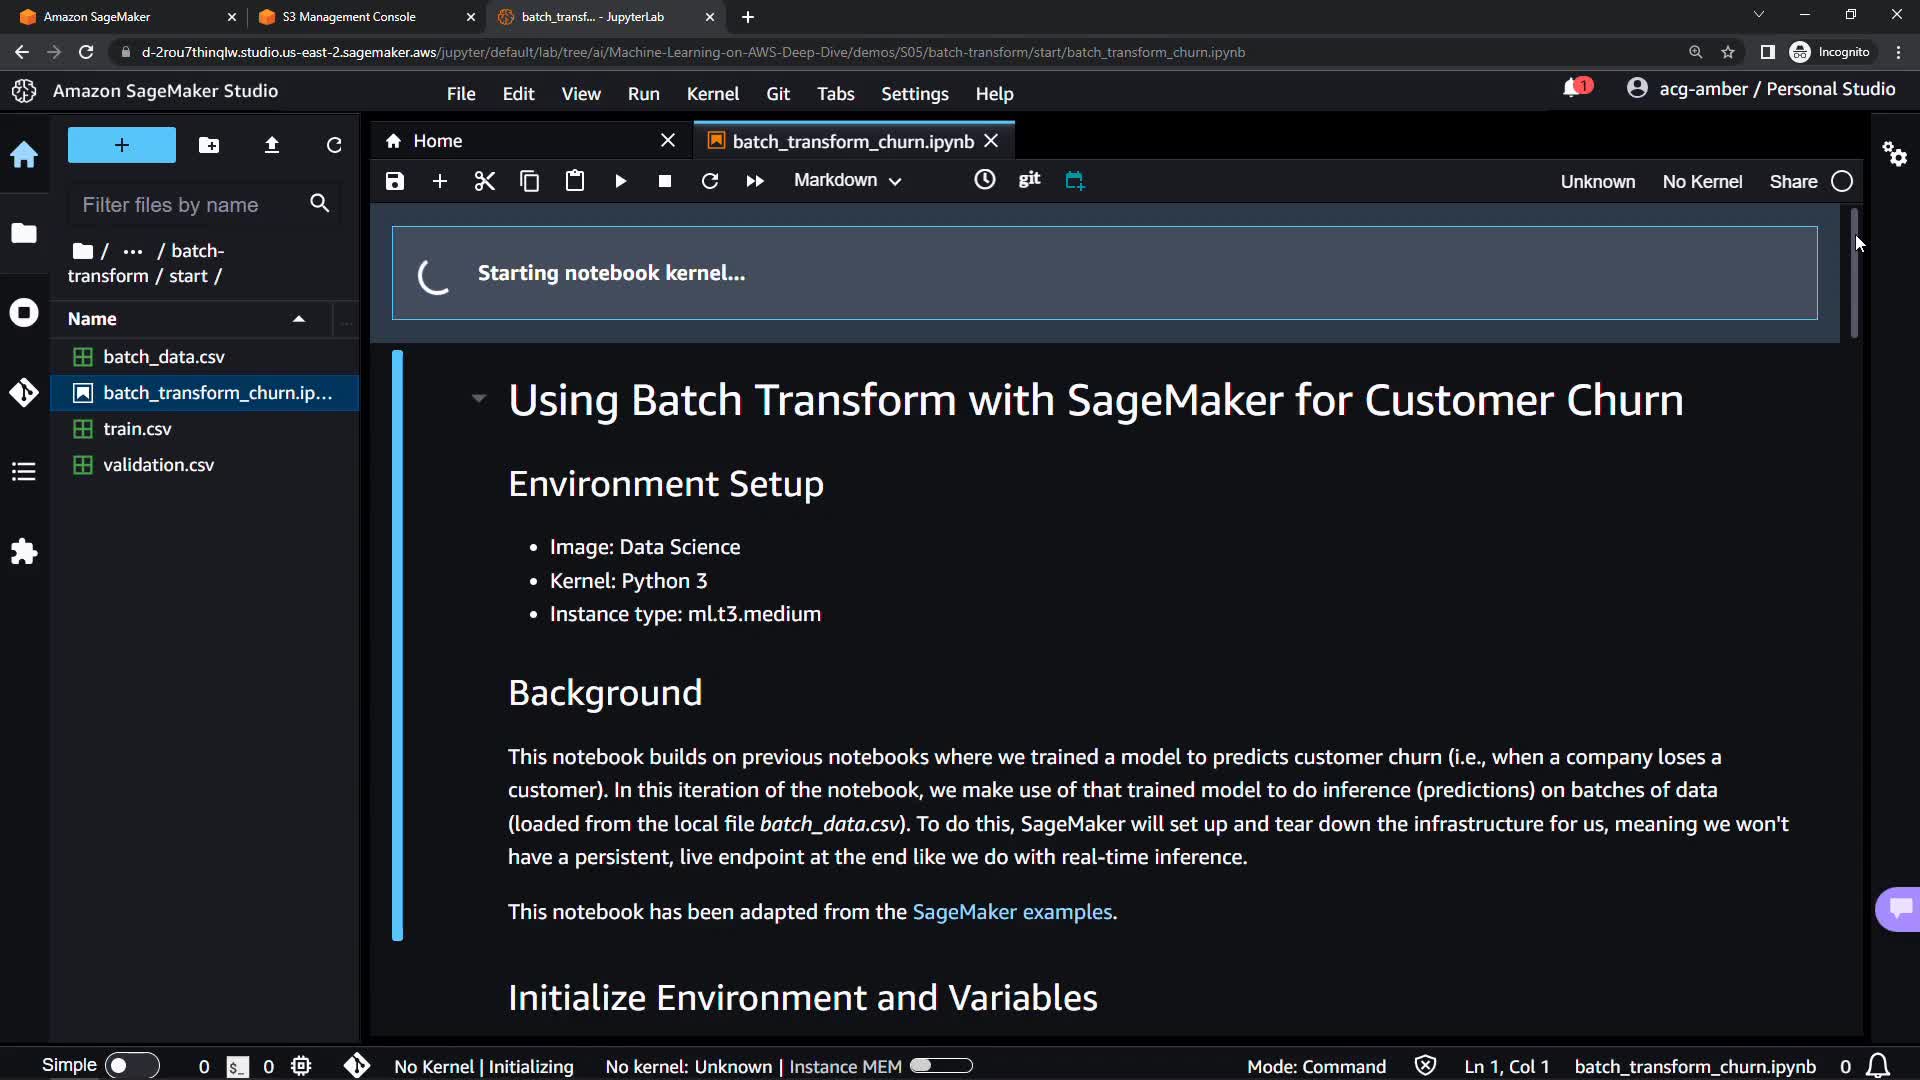Save the notebook with the save icon
Viewport: 1920px width, 1080px height.
tap(395, 181)
